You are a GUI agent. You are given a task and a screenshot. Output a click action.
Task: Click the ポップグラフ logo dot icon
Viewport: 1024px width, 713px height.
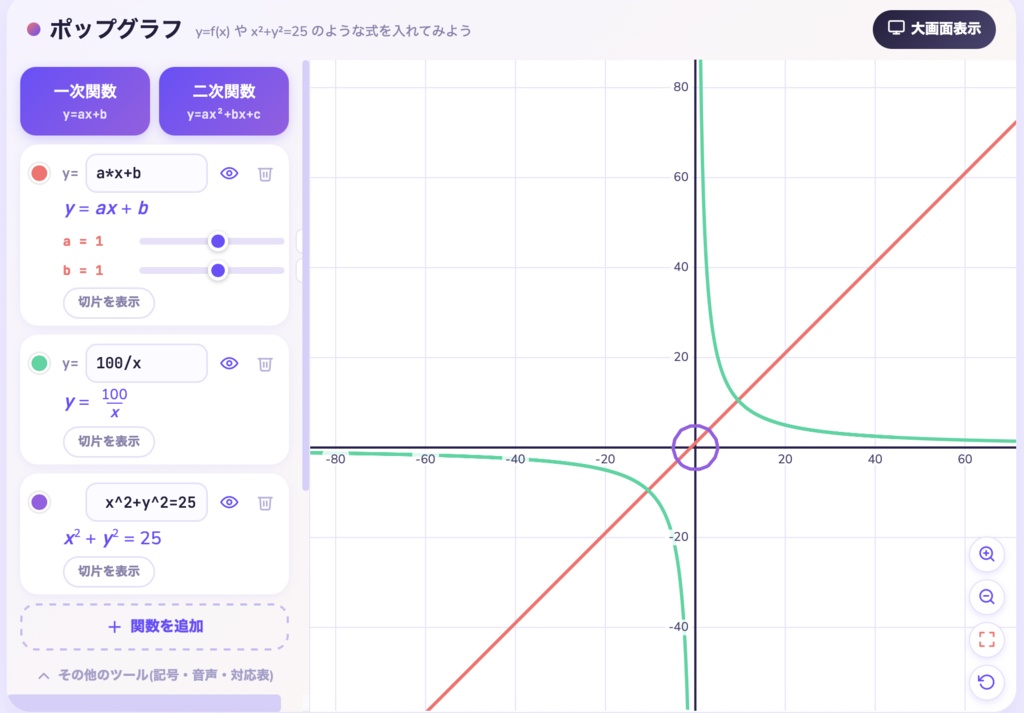tap(34, 29)
